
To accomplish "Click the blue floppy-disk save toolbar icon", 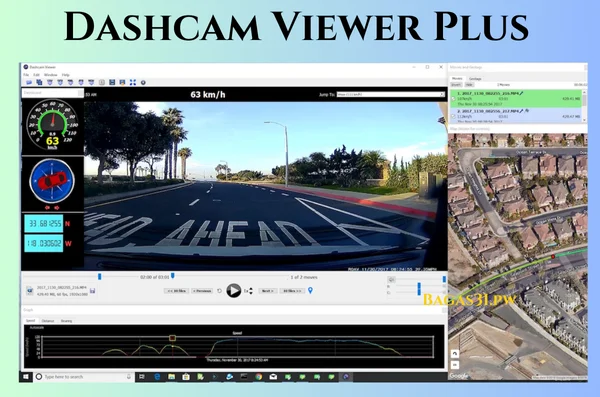I will 112,82.
